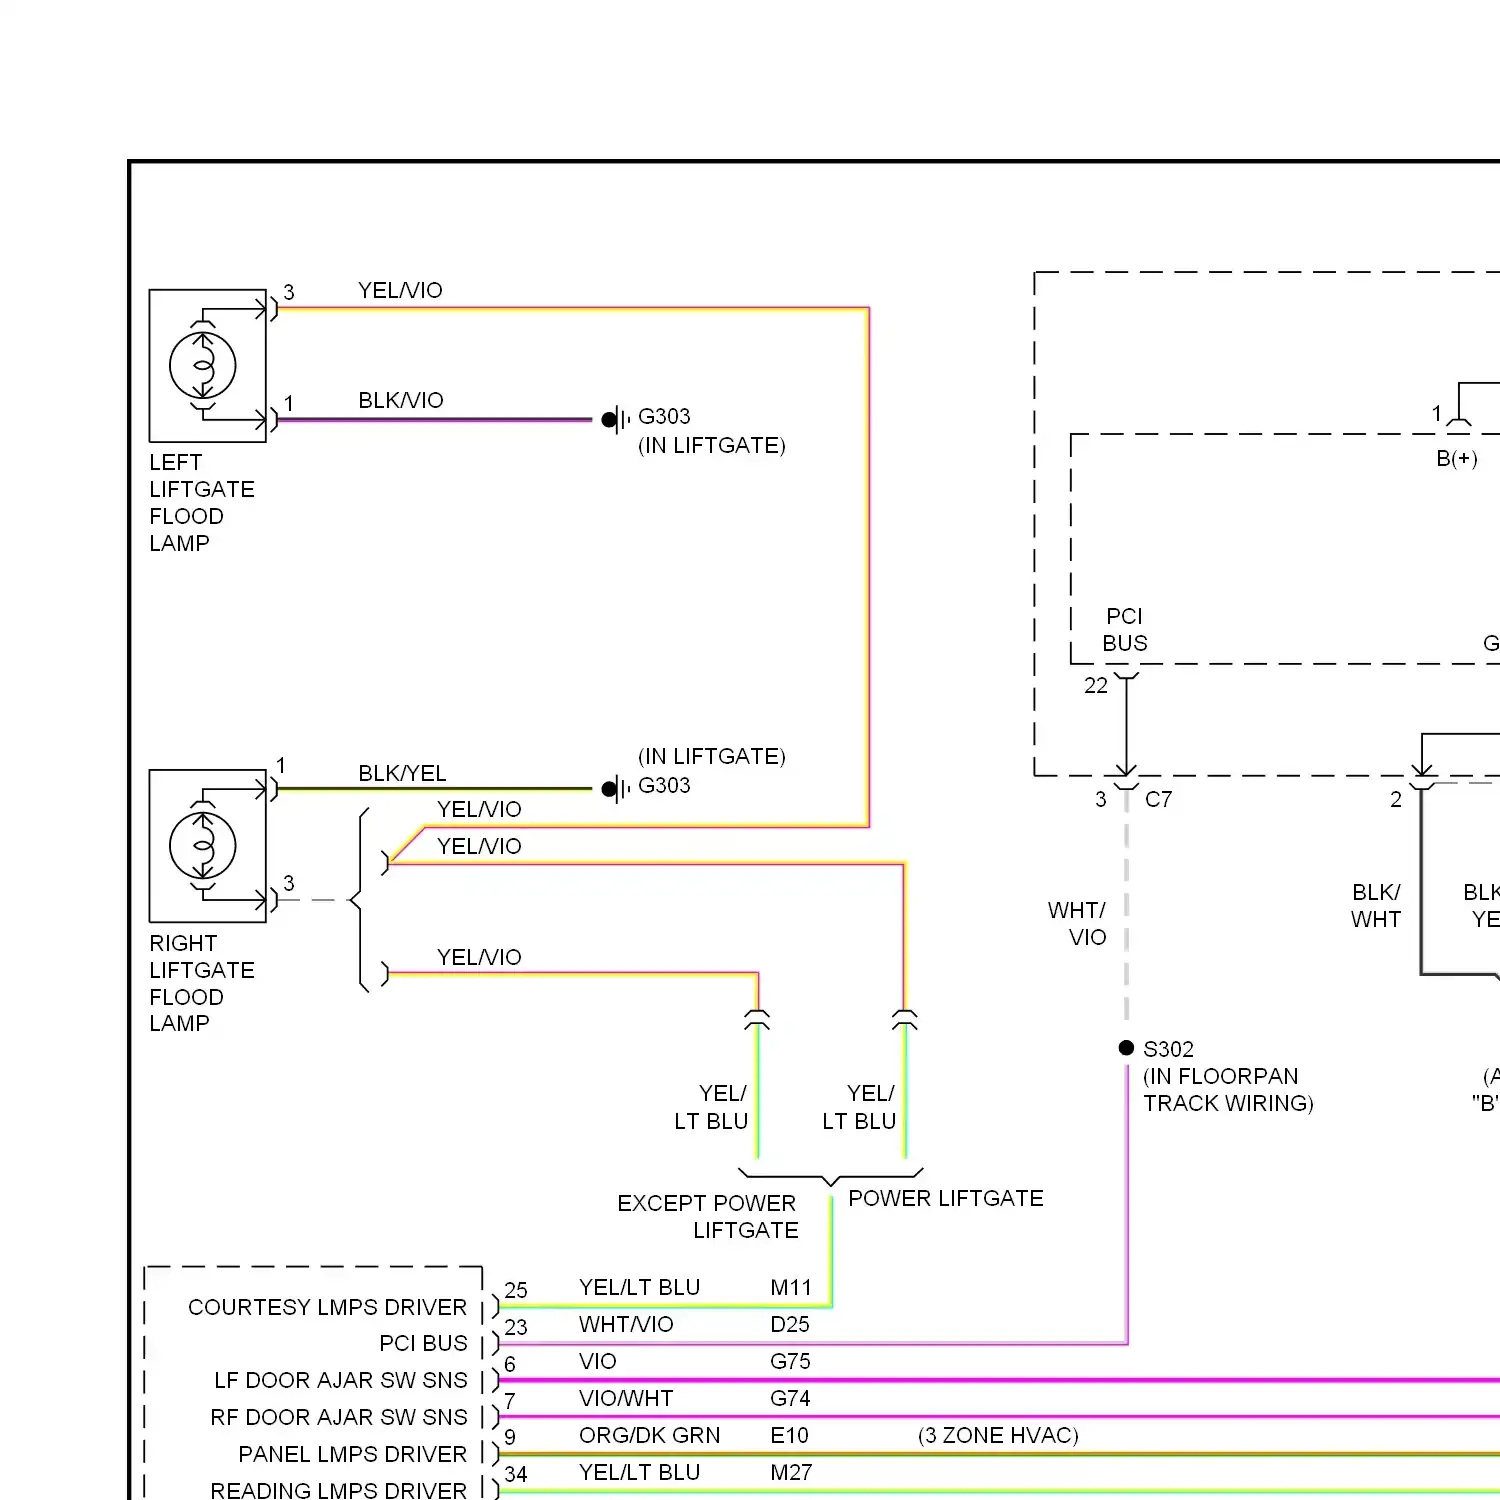Click PCI BUS in lower module pin list

tap(423, 1343)
